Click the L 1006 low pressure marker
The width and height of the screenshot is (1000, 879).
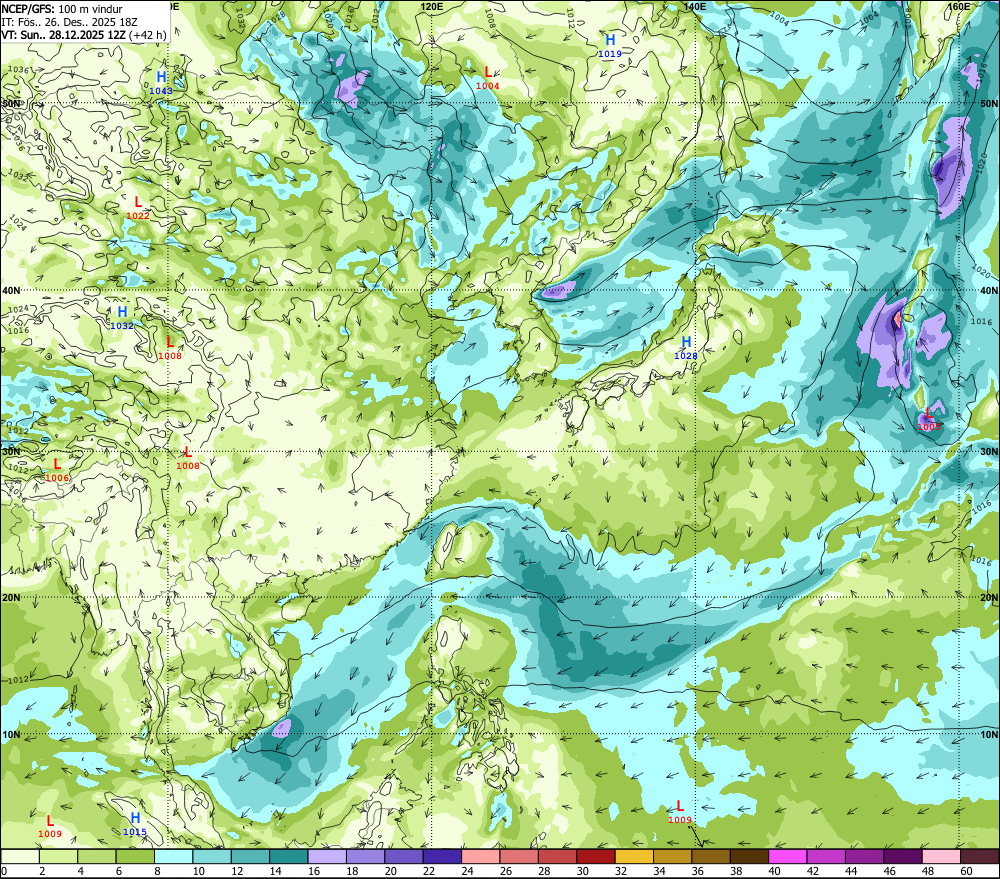pyautogui.click(x=57, y=470)
